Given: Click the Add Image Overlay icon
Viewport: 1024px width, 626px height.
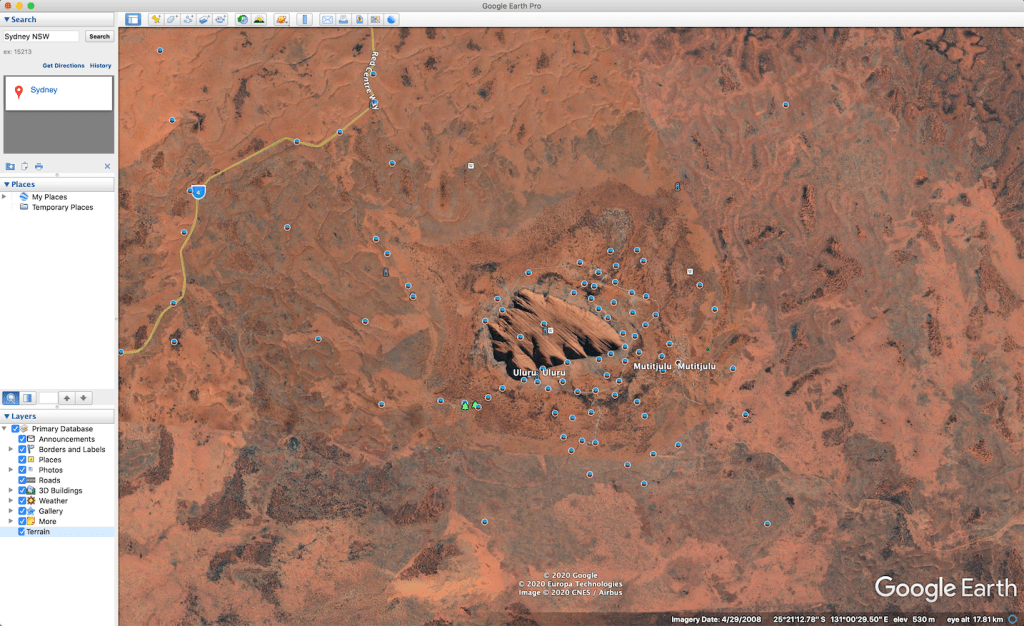Looking at the screenshot, I should (204, 20).
